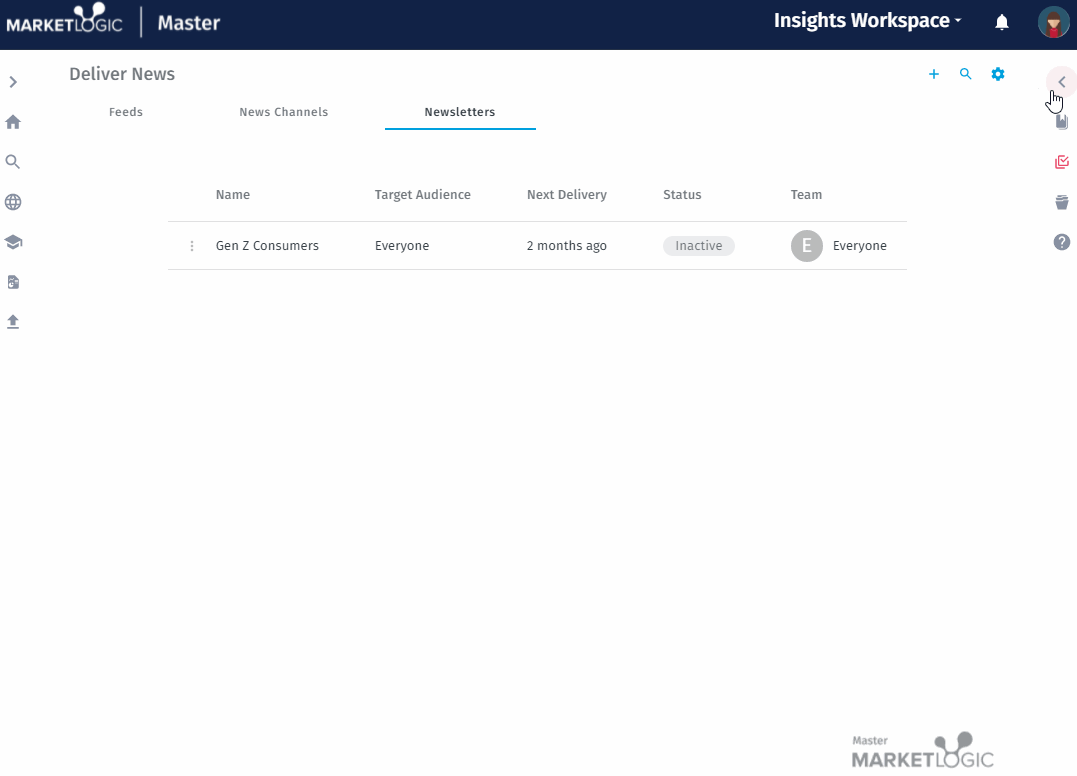Screen dimensions: 1077x776
Task: Add a new newsletter with plus icon
Action: [934, 74]
